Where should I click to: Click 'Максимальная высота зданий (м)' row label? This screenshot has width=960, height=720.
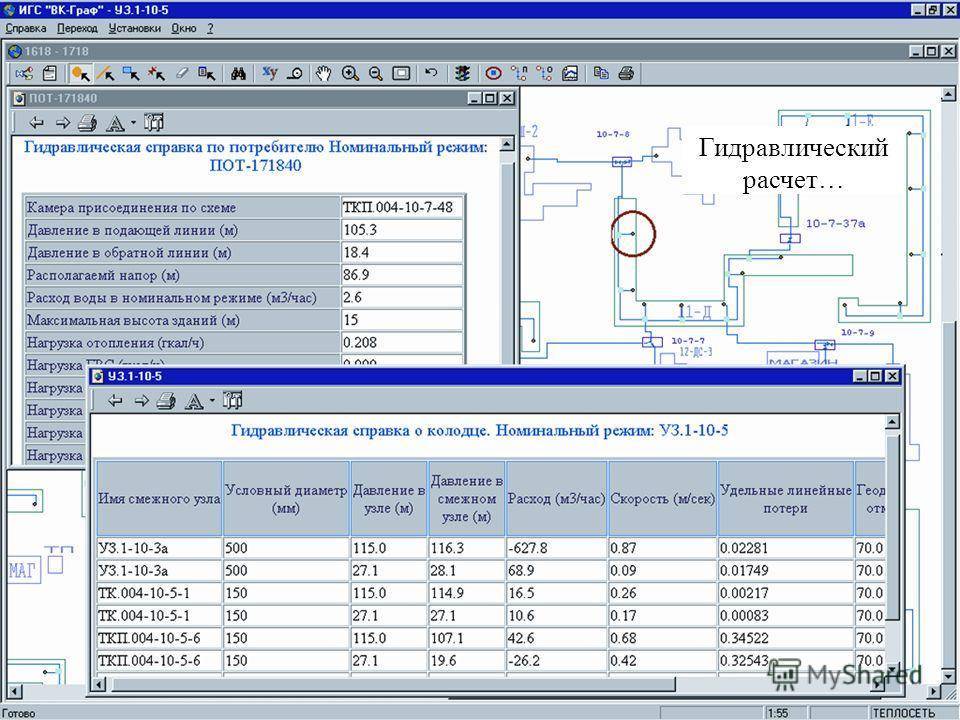(x=133, y=320)
